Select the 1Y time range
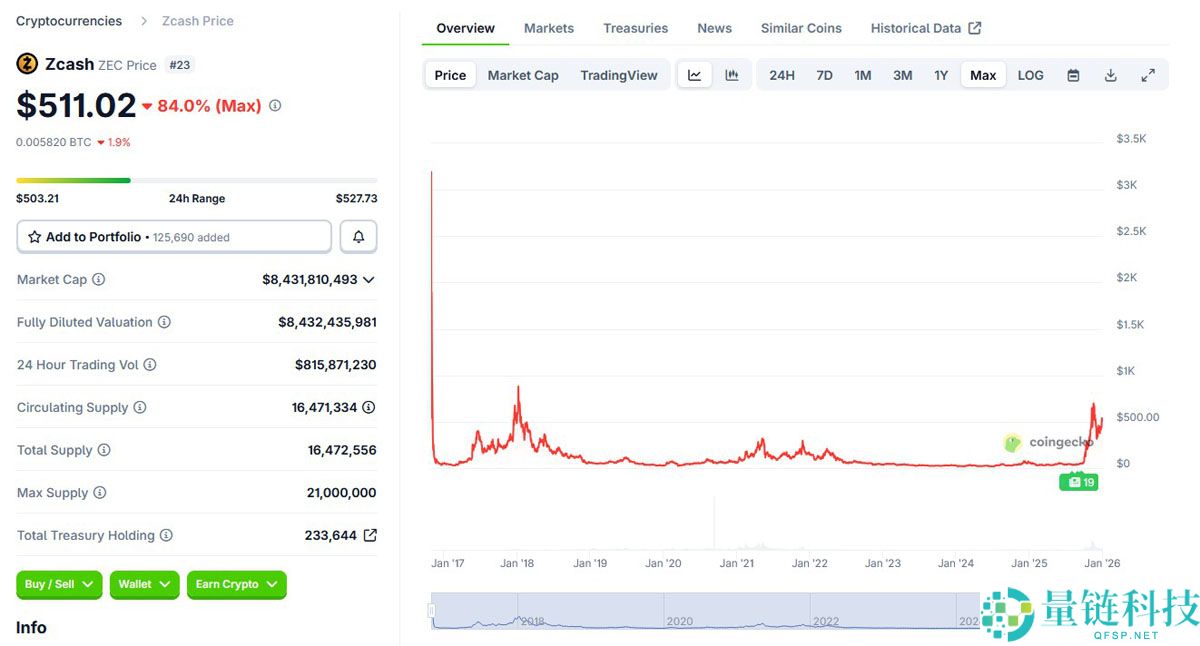This screenshot has width=1200, height=646. click(941, 75)
